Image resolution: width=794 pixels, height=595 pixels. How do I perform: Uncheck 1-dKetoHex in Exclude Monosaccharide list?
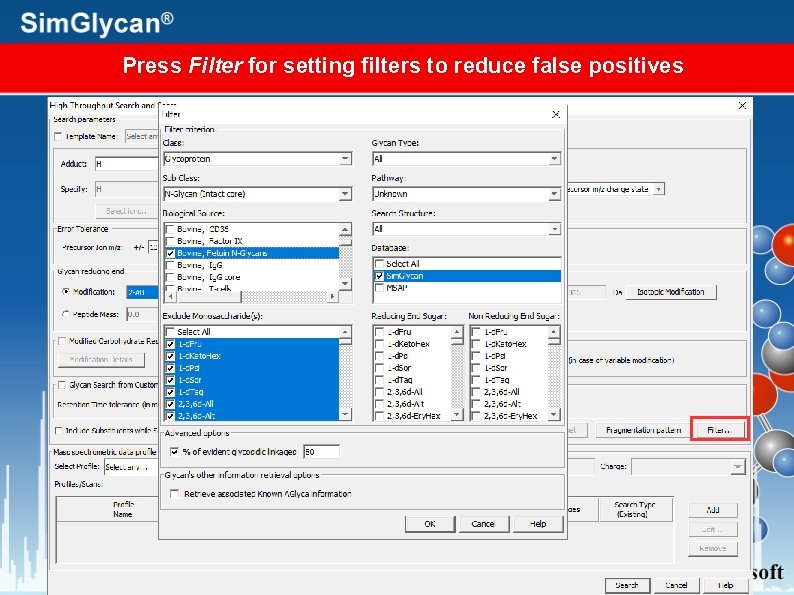point(171,356)
